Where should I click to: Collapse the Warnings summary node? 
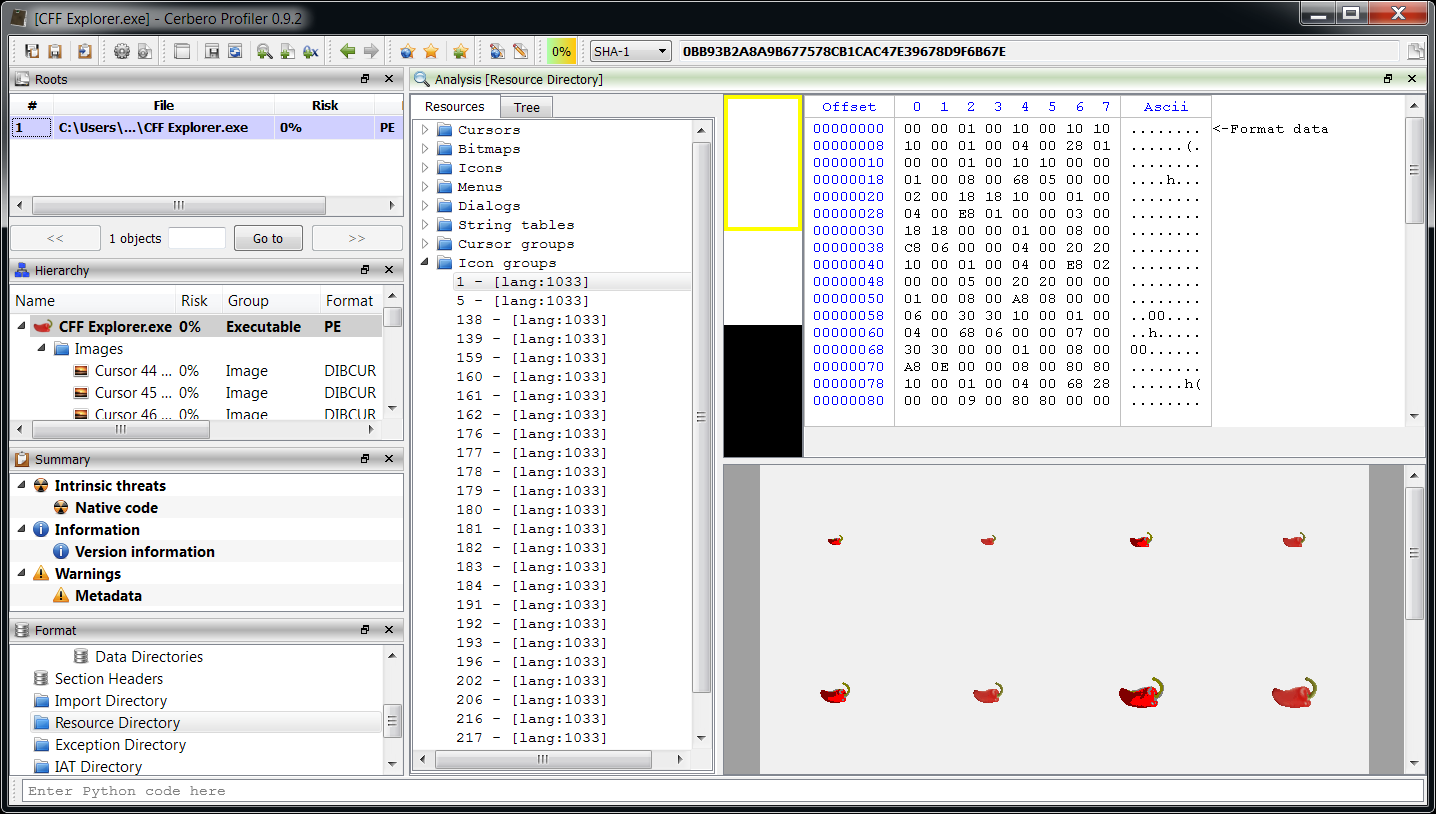coord(21,574)
